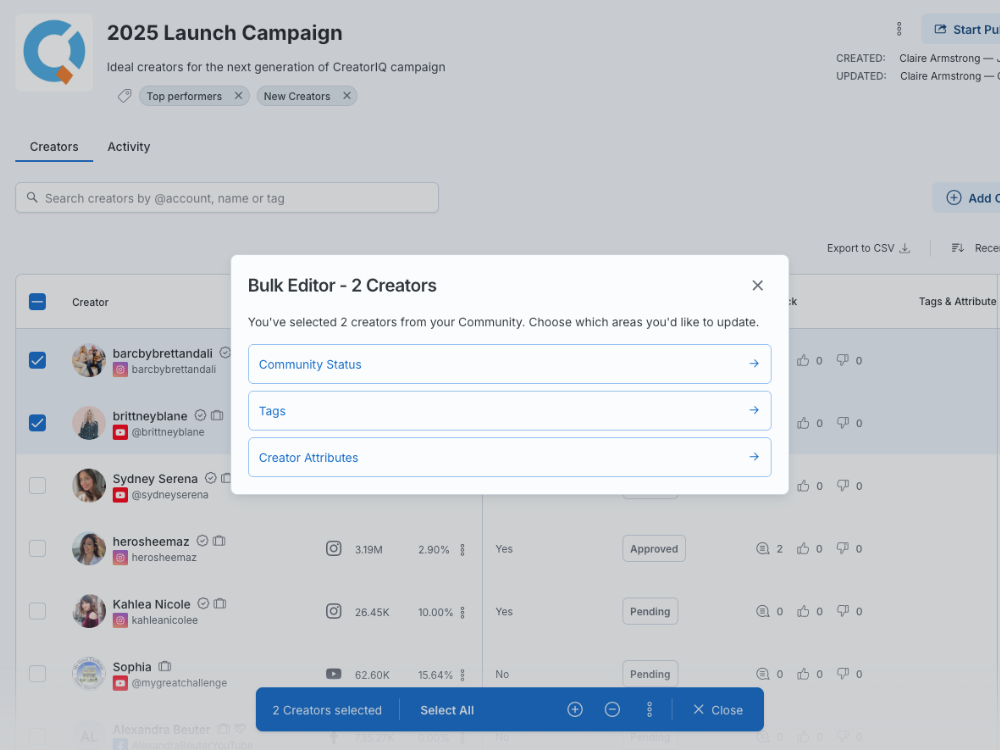Screen dimensions: 1000x750
Task: Check the herosheemaz creator checkbox
Action: (37, 548)
